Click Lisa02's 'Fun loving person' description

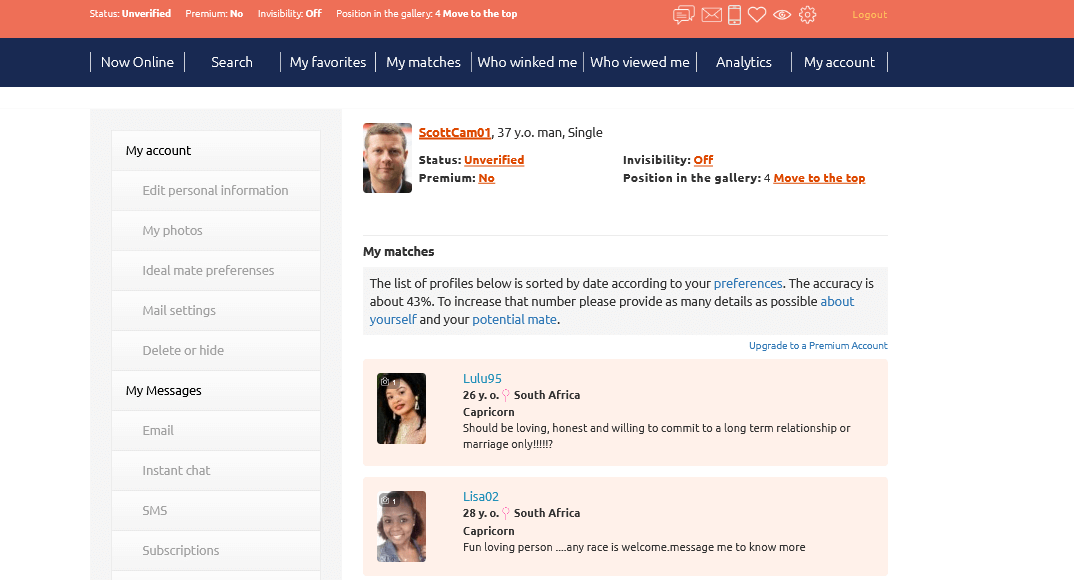[x=634, y=547]
